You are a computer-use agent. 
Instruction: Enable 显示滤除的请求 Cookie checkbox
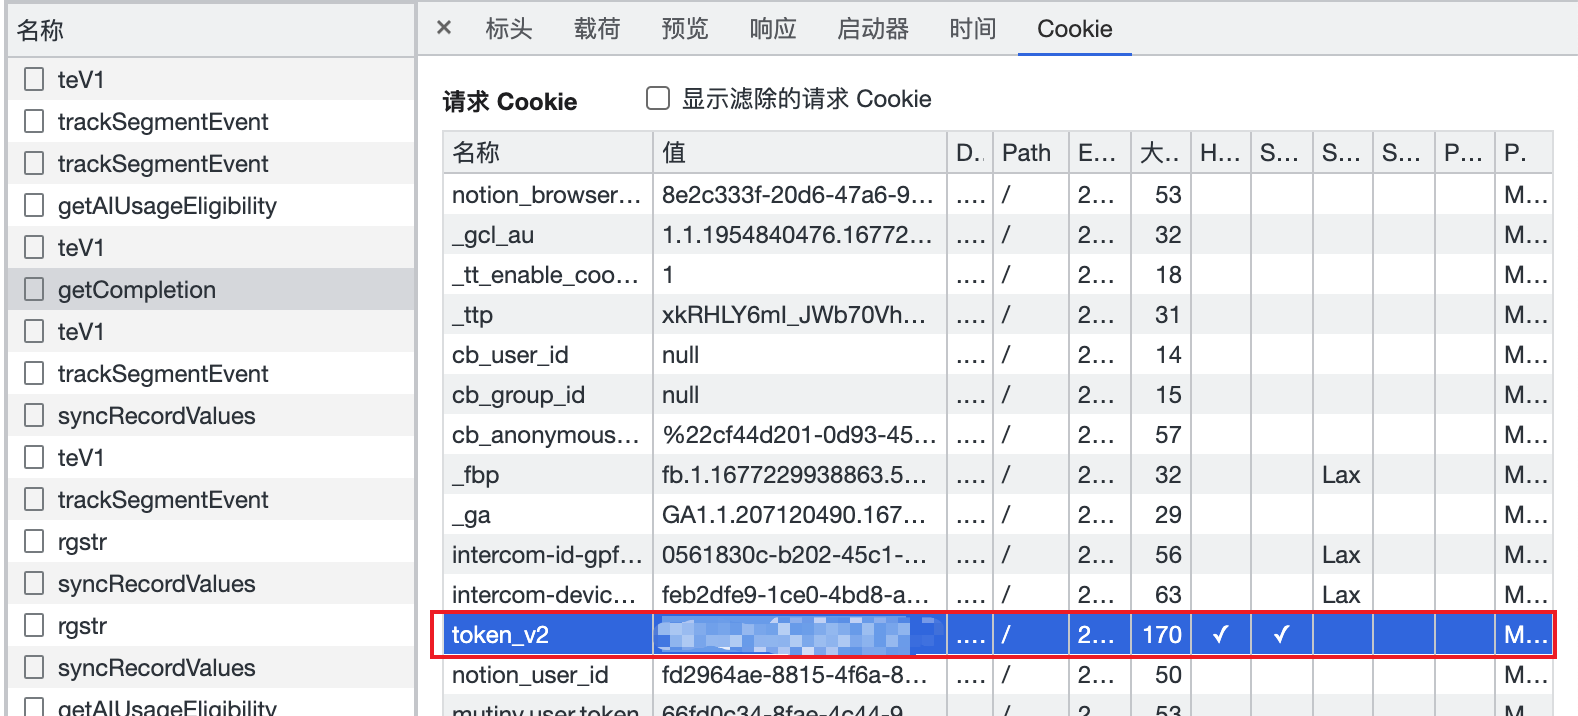pyautogui.click(x=658, y=98)
